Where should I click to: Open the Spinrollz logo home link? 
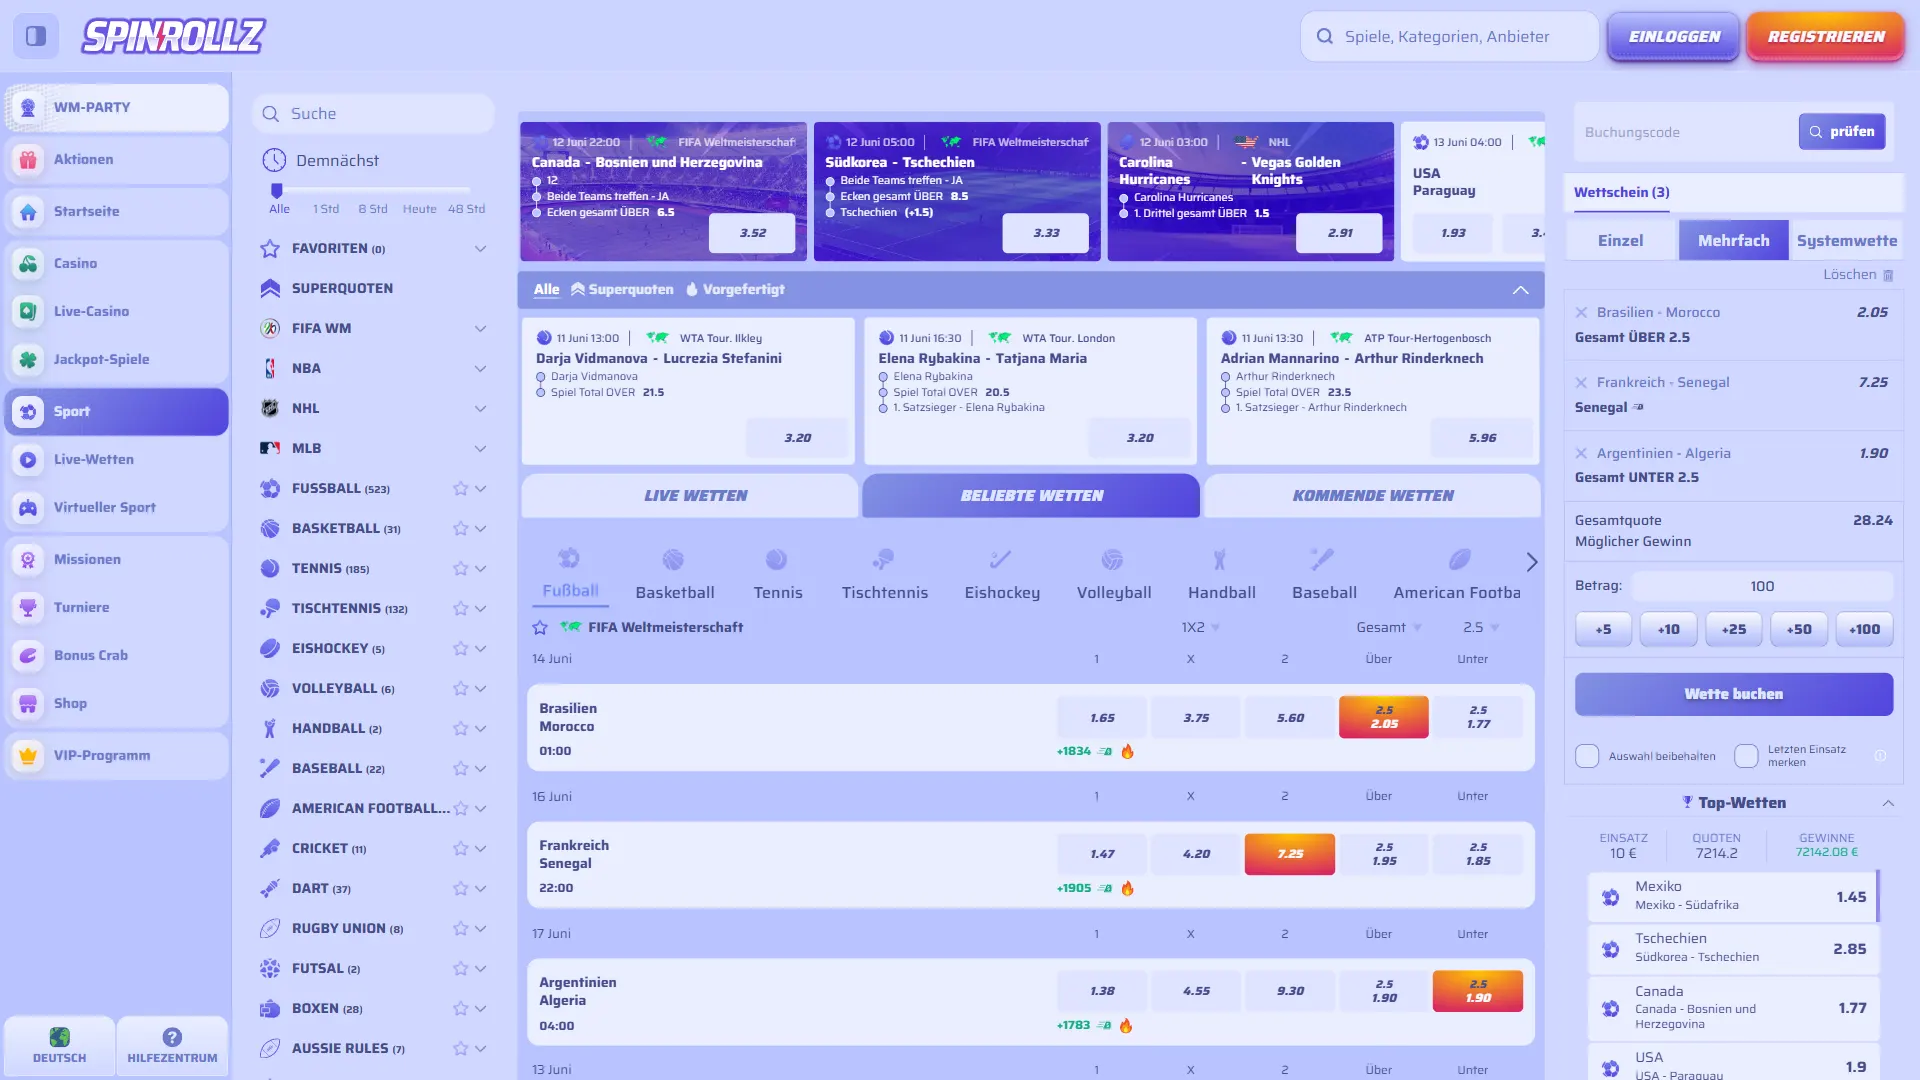173,36
